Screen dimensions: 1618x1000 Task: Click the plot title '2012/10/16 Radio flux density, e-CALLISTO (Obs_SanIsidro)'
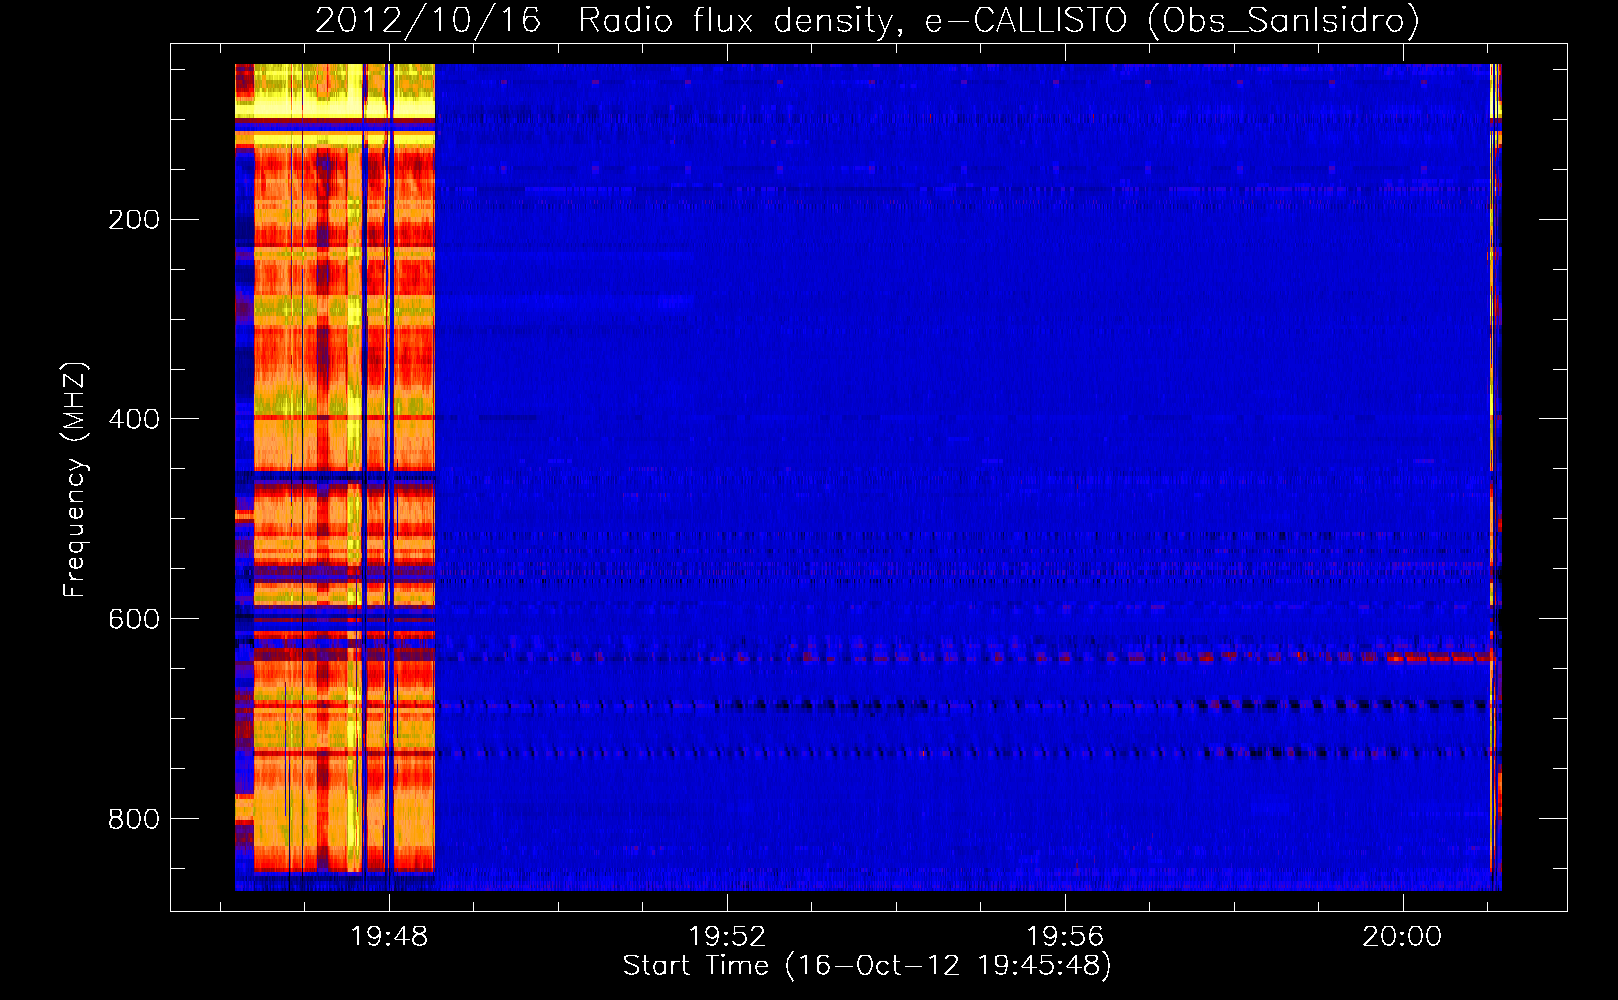[x=867, y=20]
